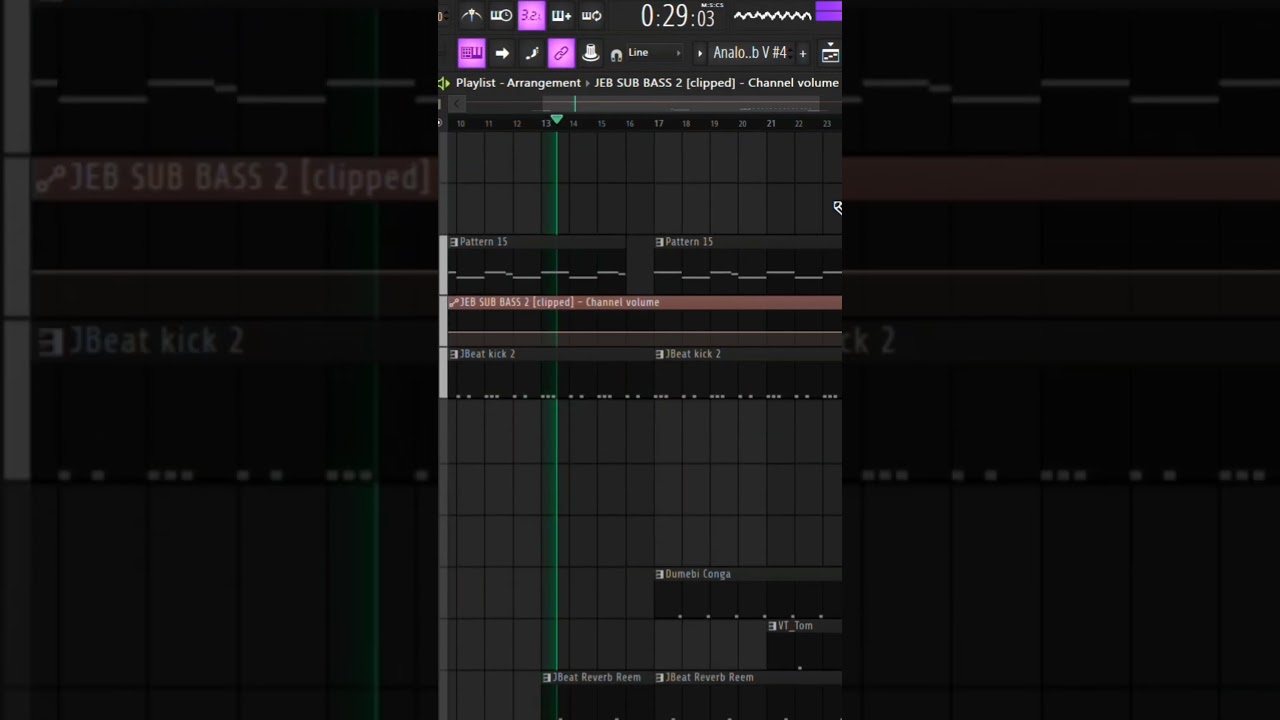
Task: Click the playlist horizontal scrollbar thumb
Action: [680, 104]
